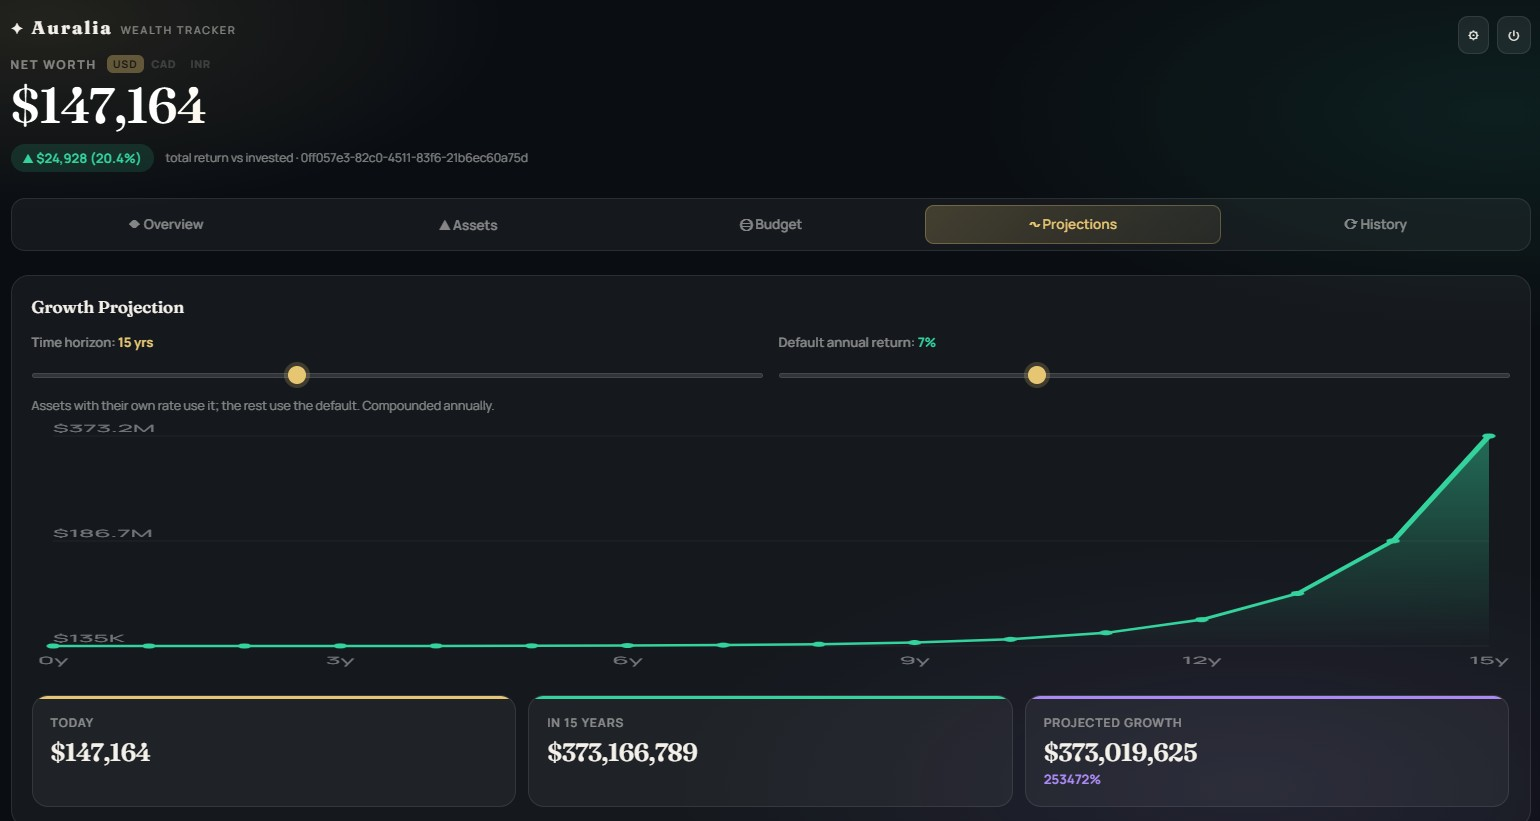Click the $24,928 (20.4%) return badge
The width and height of the screenshot is (1540, 821).
82,158
